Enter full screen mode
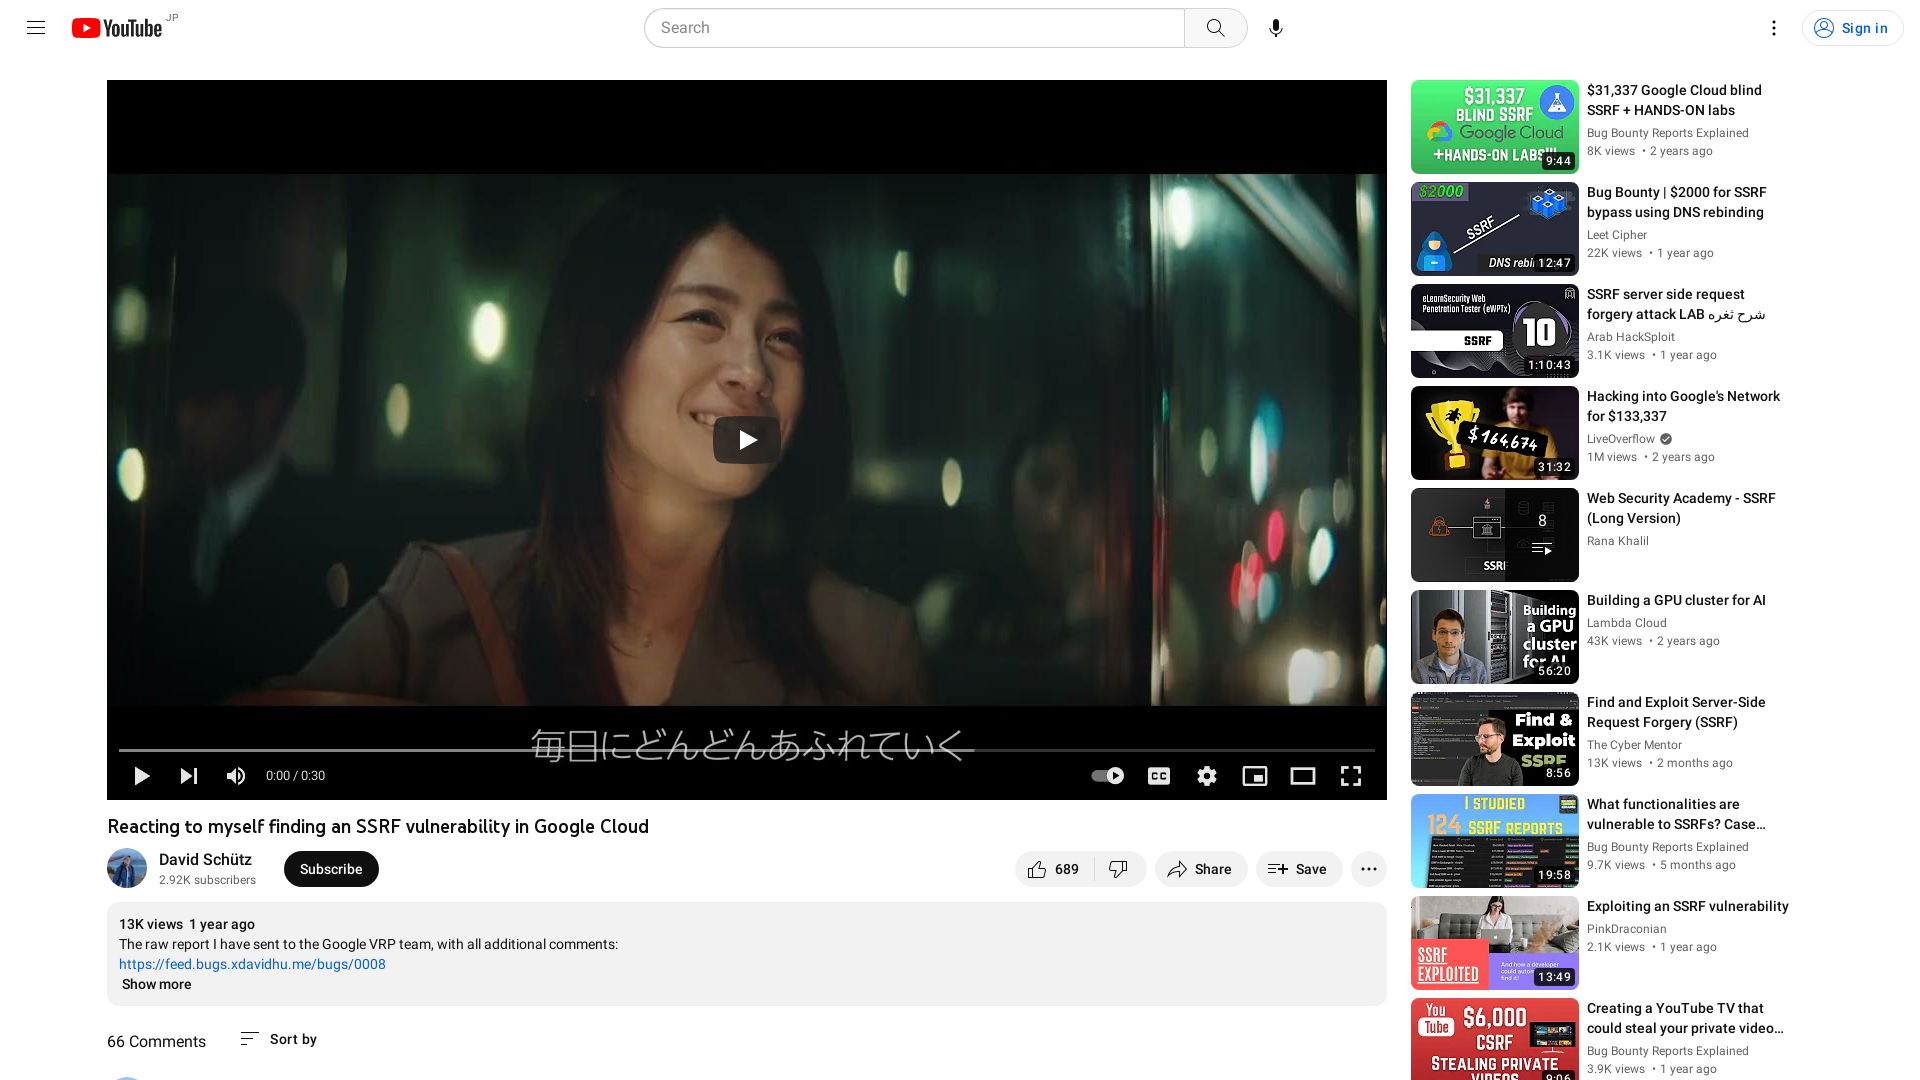1920x1080 pixels. tap(1351, 776)
